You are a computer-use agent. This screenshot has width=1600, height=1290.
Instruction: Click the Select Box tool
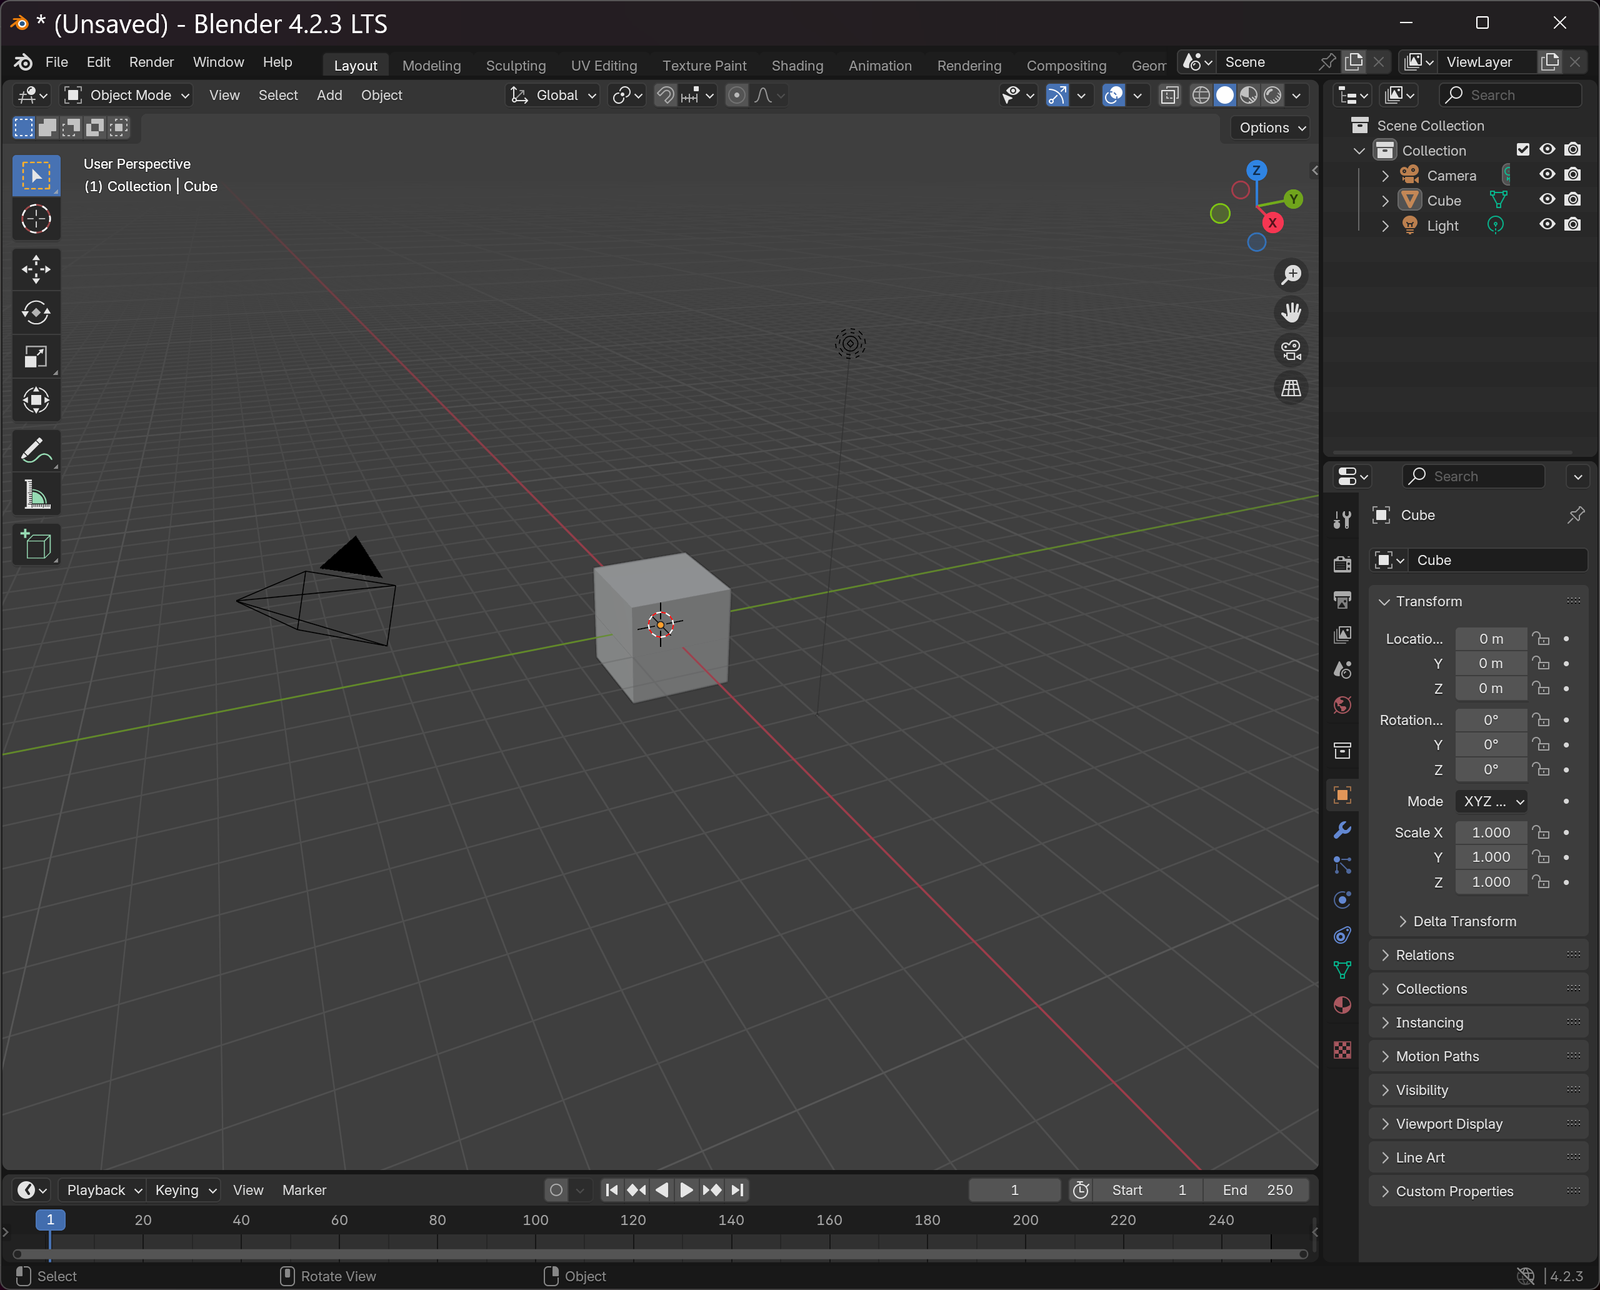click(36, 176)
